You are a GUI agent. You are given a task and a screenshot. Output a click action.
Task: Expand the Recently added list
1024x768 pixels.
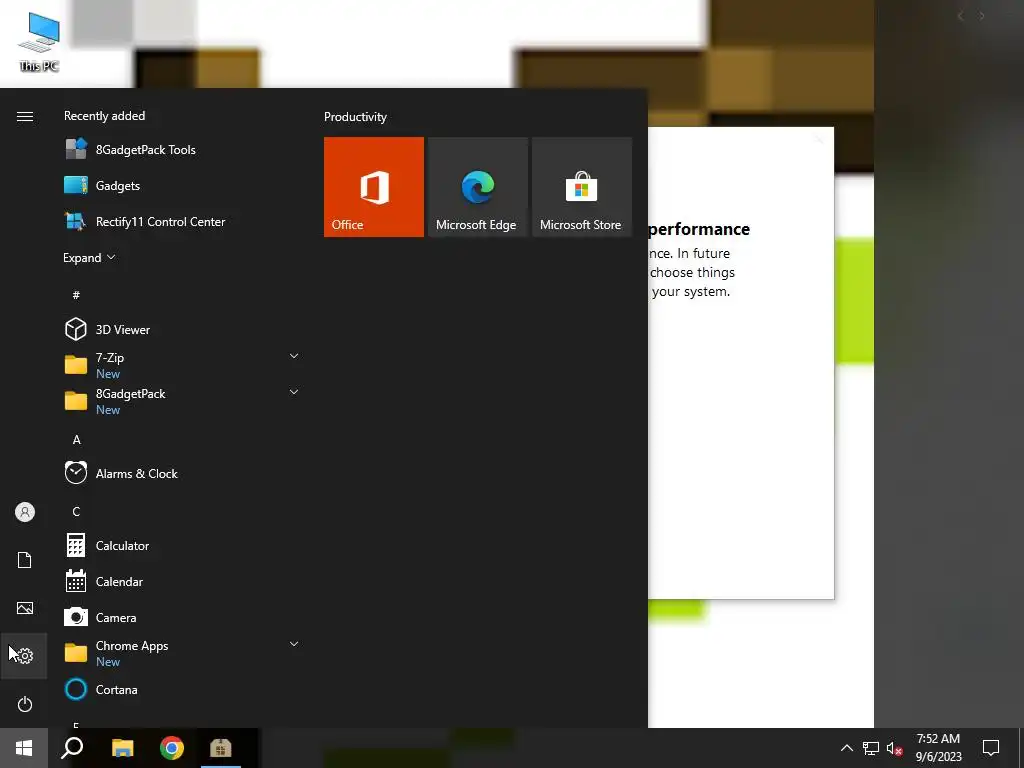click(x=89, y=257)
